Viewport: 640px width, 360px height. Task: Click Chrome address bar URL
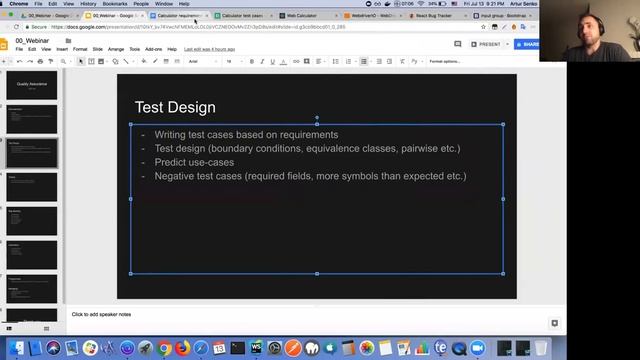coord(198,27)
